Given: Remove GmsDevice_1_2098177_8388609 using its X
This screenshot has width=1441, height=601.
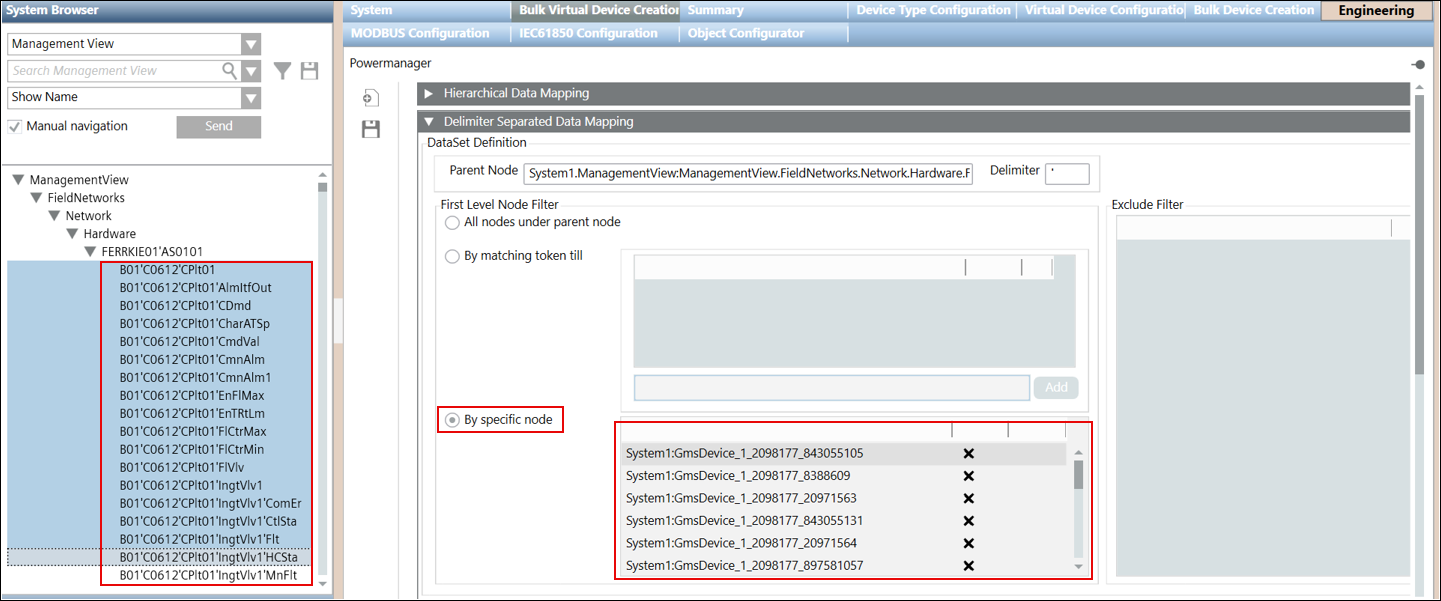Looking at the screenshot, I should (968, 476).
